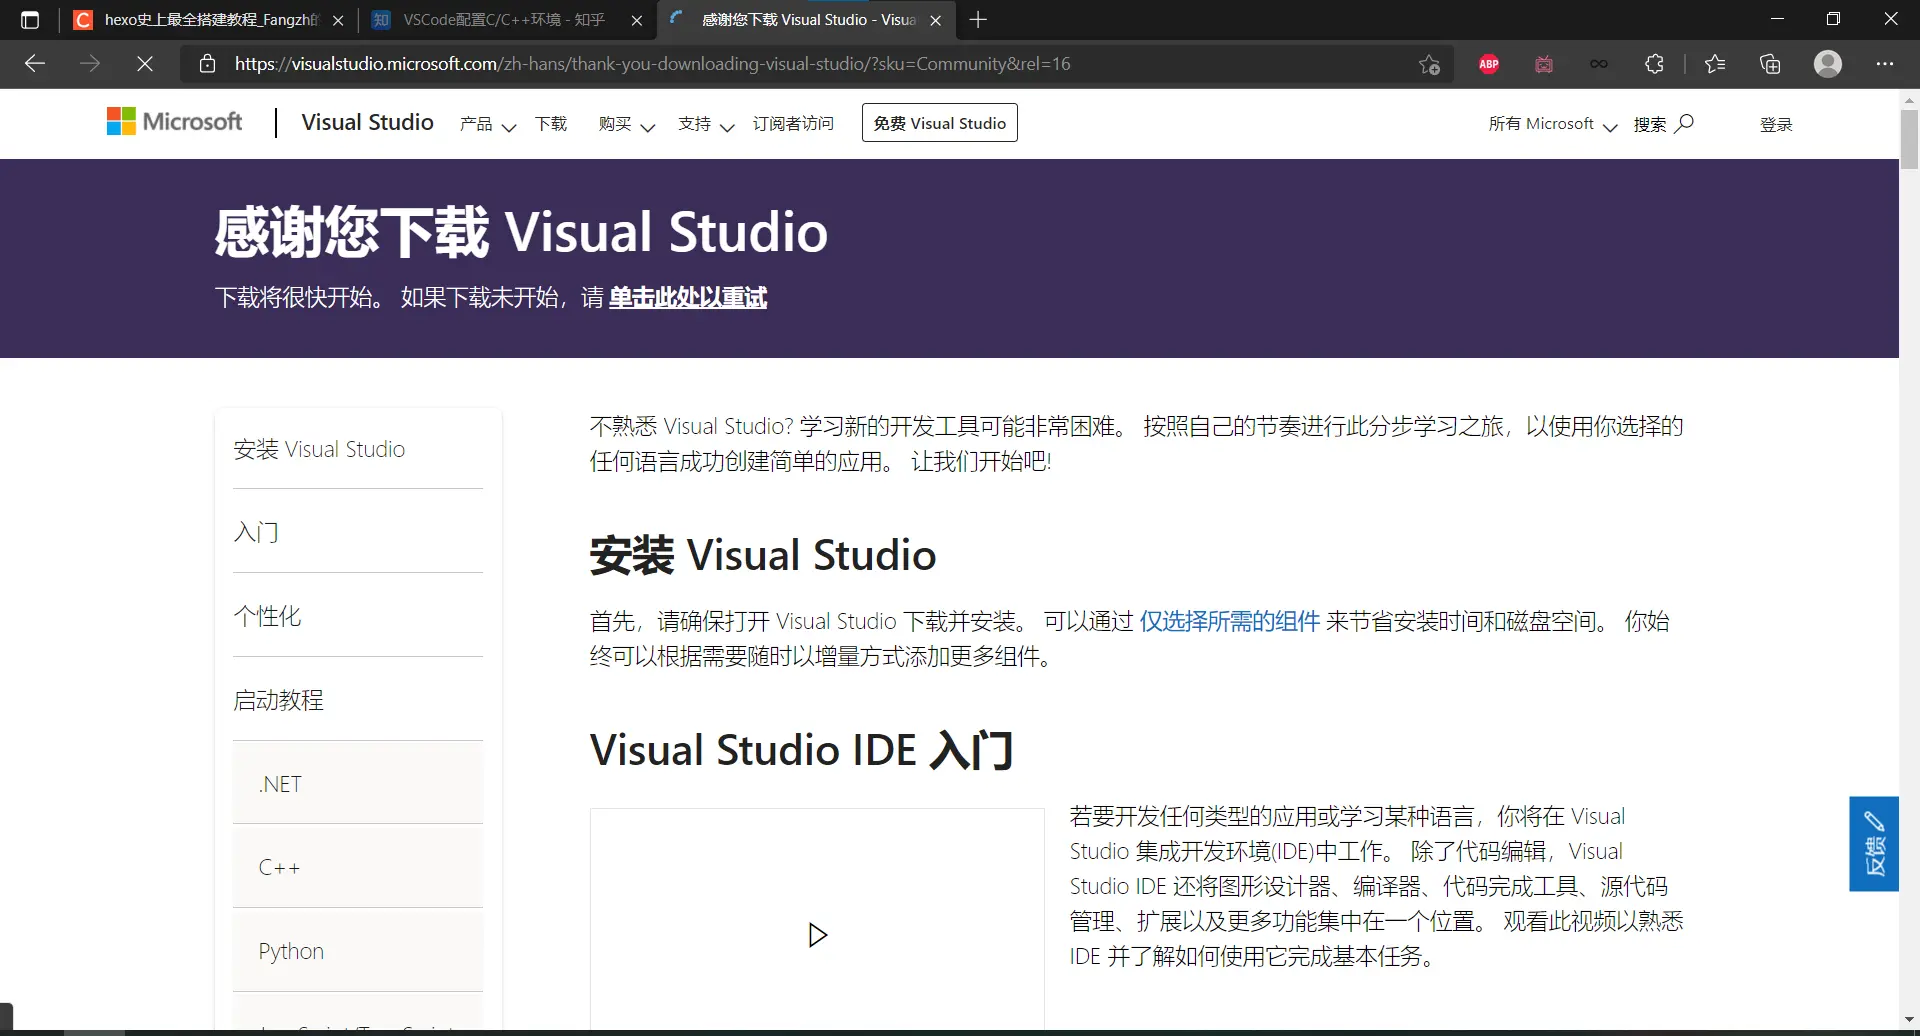Click the AdBlock Plus extension icon
This screenshot has width=1920, height=1036.
tap(1488, 64)
